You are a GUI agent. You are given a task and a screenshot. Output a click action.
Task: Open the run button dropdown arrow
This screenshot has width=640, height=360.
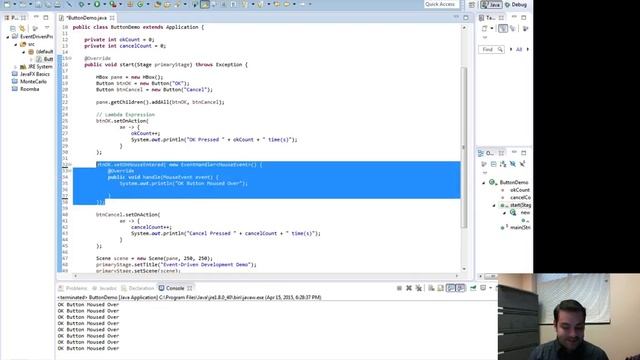(x=104, y=4)
